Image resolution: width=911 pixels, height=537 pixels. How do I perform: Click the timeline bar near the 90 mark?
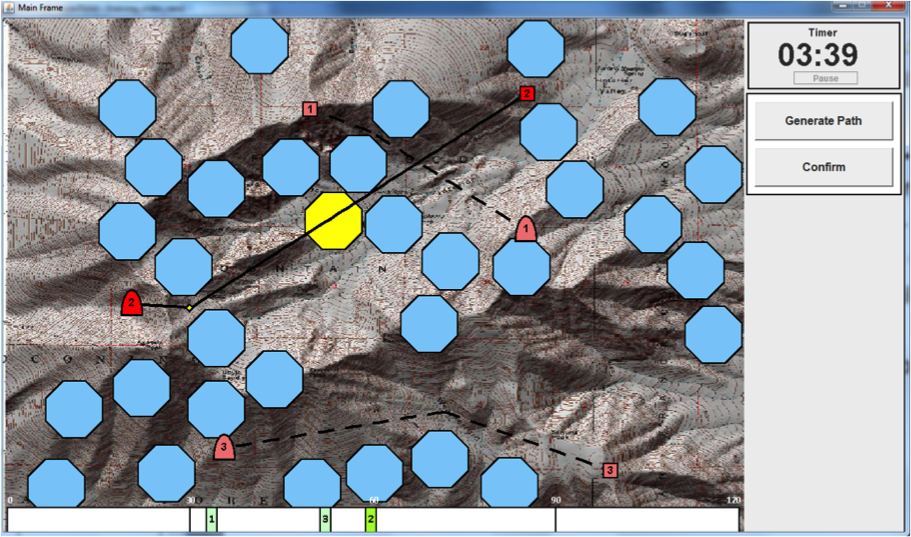[x=556, y=520]
